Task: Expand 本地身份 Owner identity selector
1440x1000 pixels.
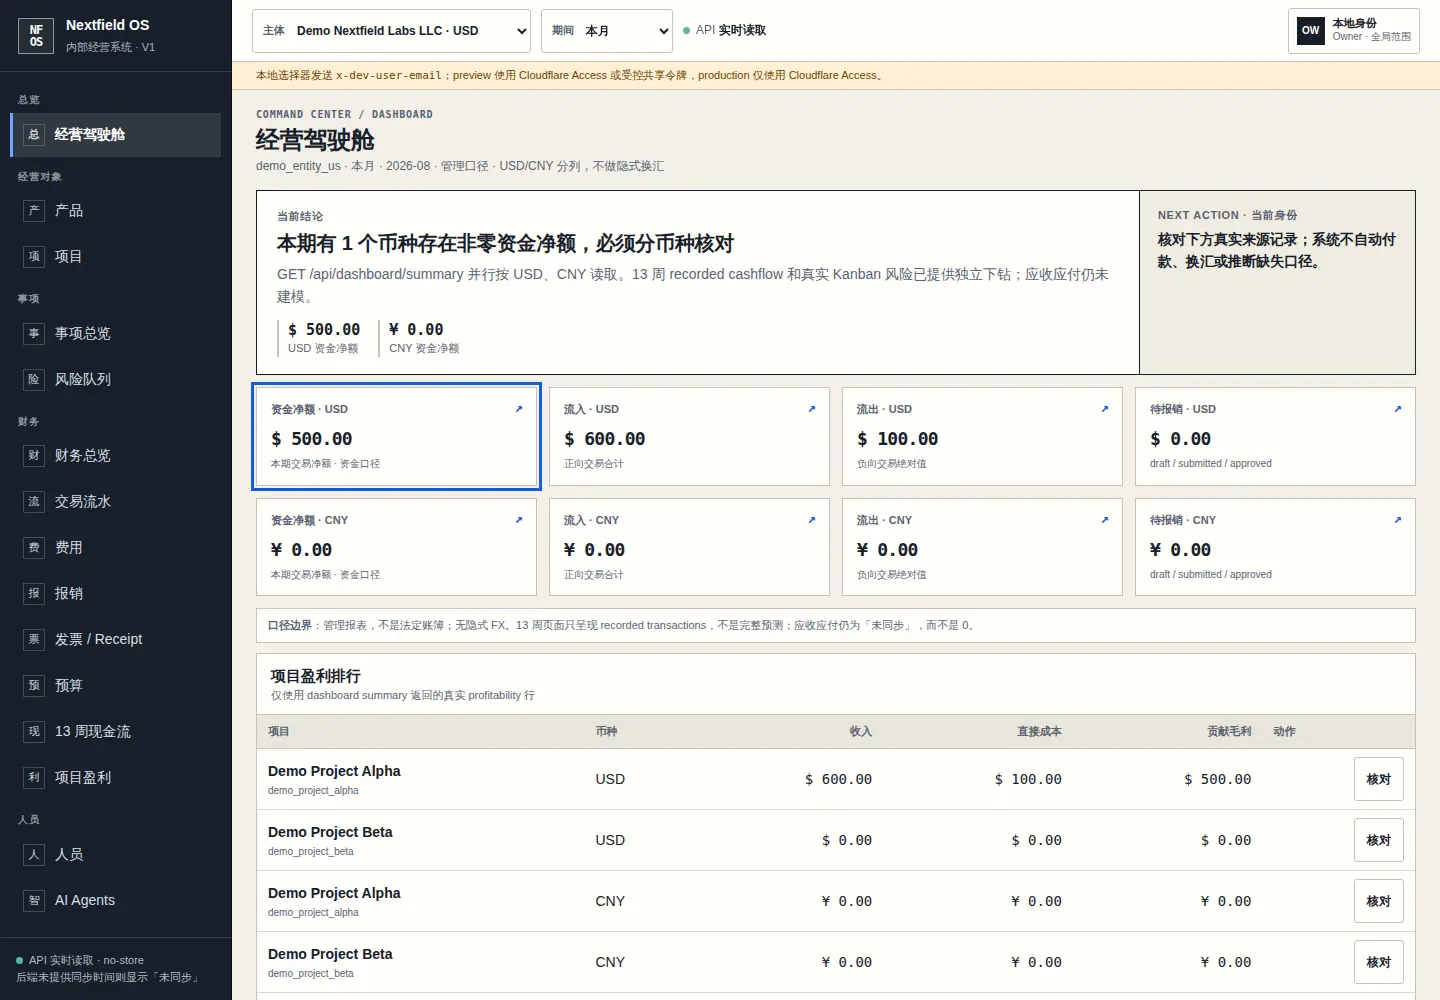Action: click(x=1354, y=30)
